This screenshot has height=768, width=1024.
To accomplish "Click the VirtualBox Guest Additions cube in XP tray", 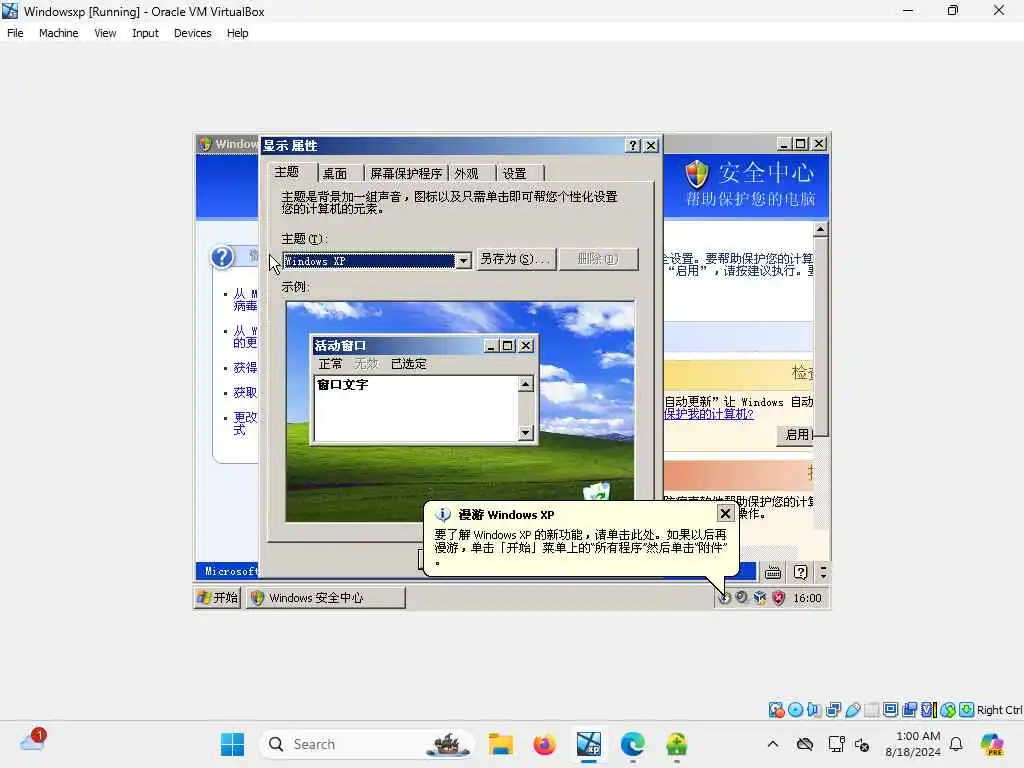I will pyautogui.click(x=760, y=598).
